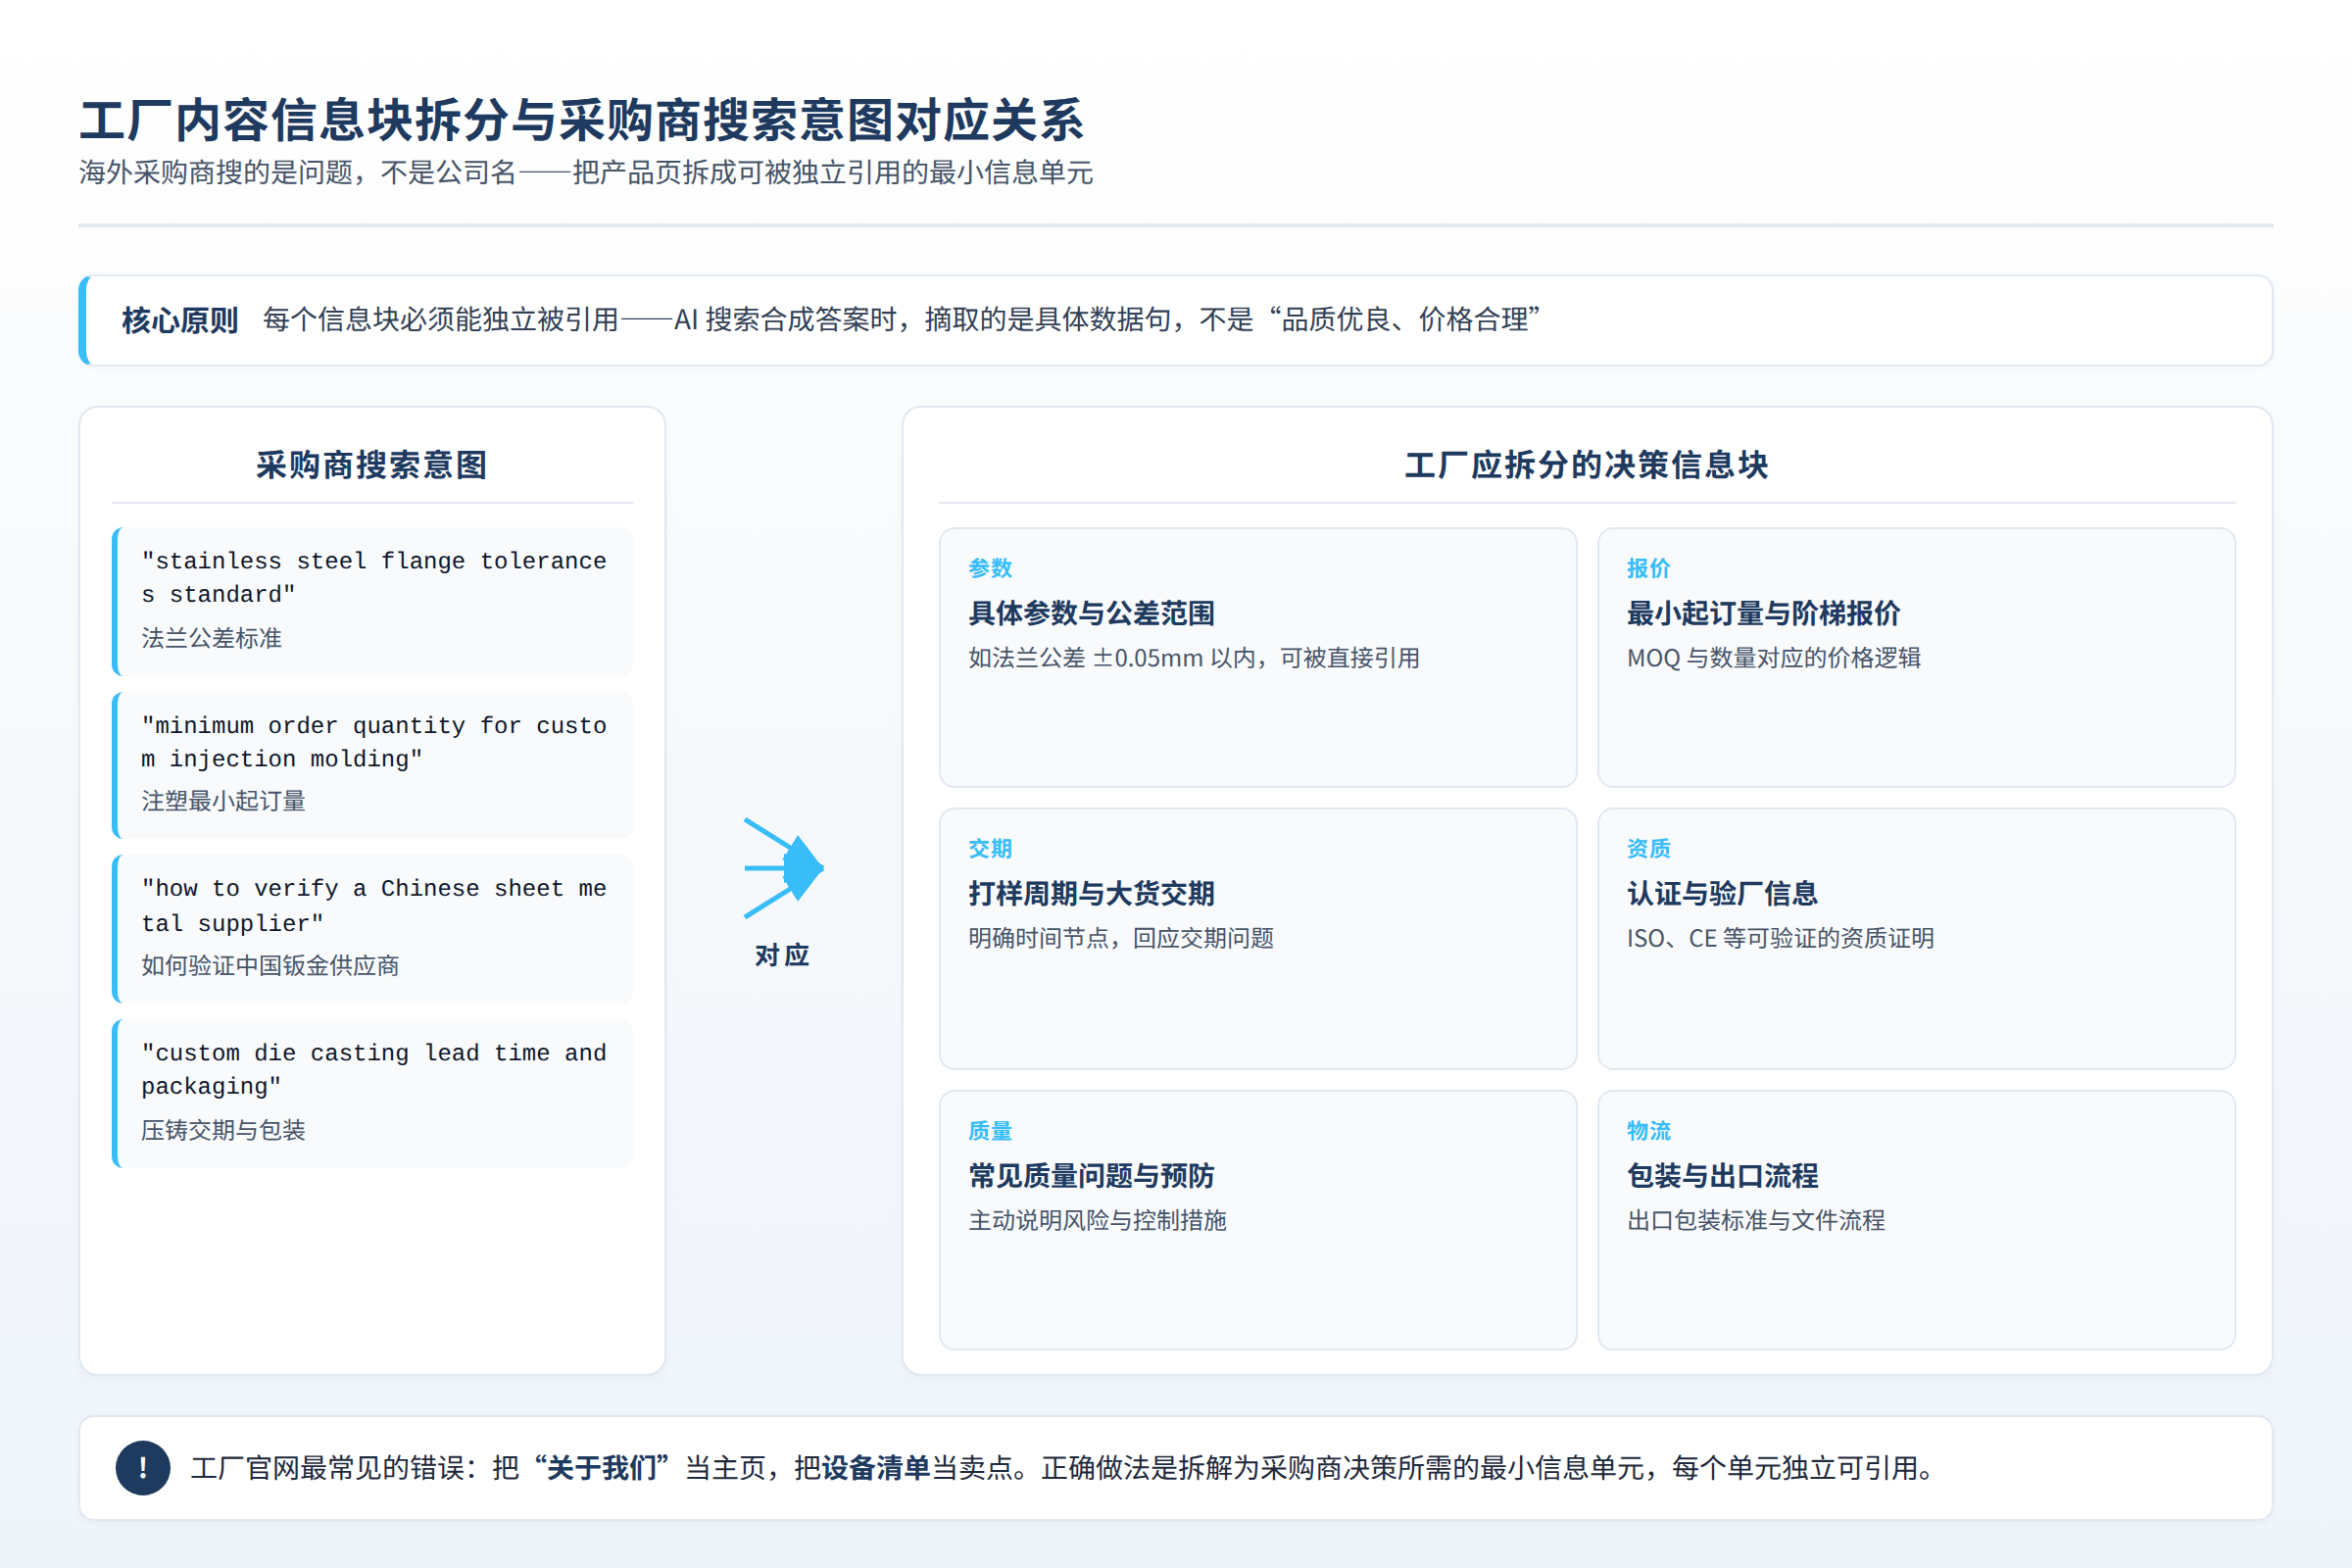Click the 对应 label under the arrow
Image resolution: width=2352 pixels, height=1568 pixels.
click(782, 955)
